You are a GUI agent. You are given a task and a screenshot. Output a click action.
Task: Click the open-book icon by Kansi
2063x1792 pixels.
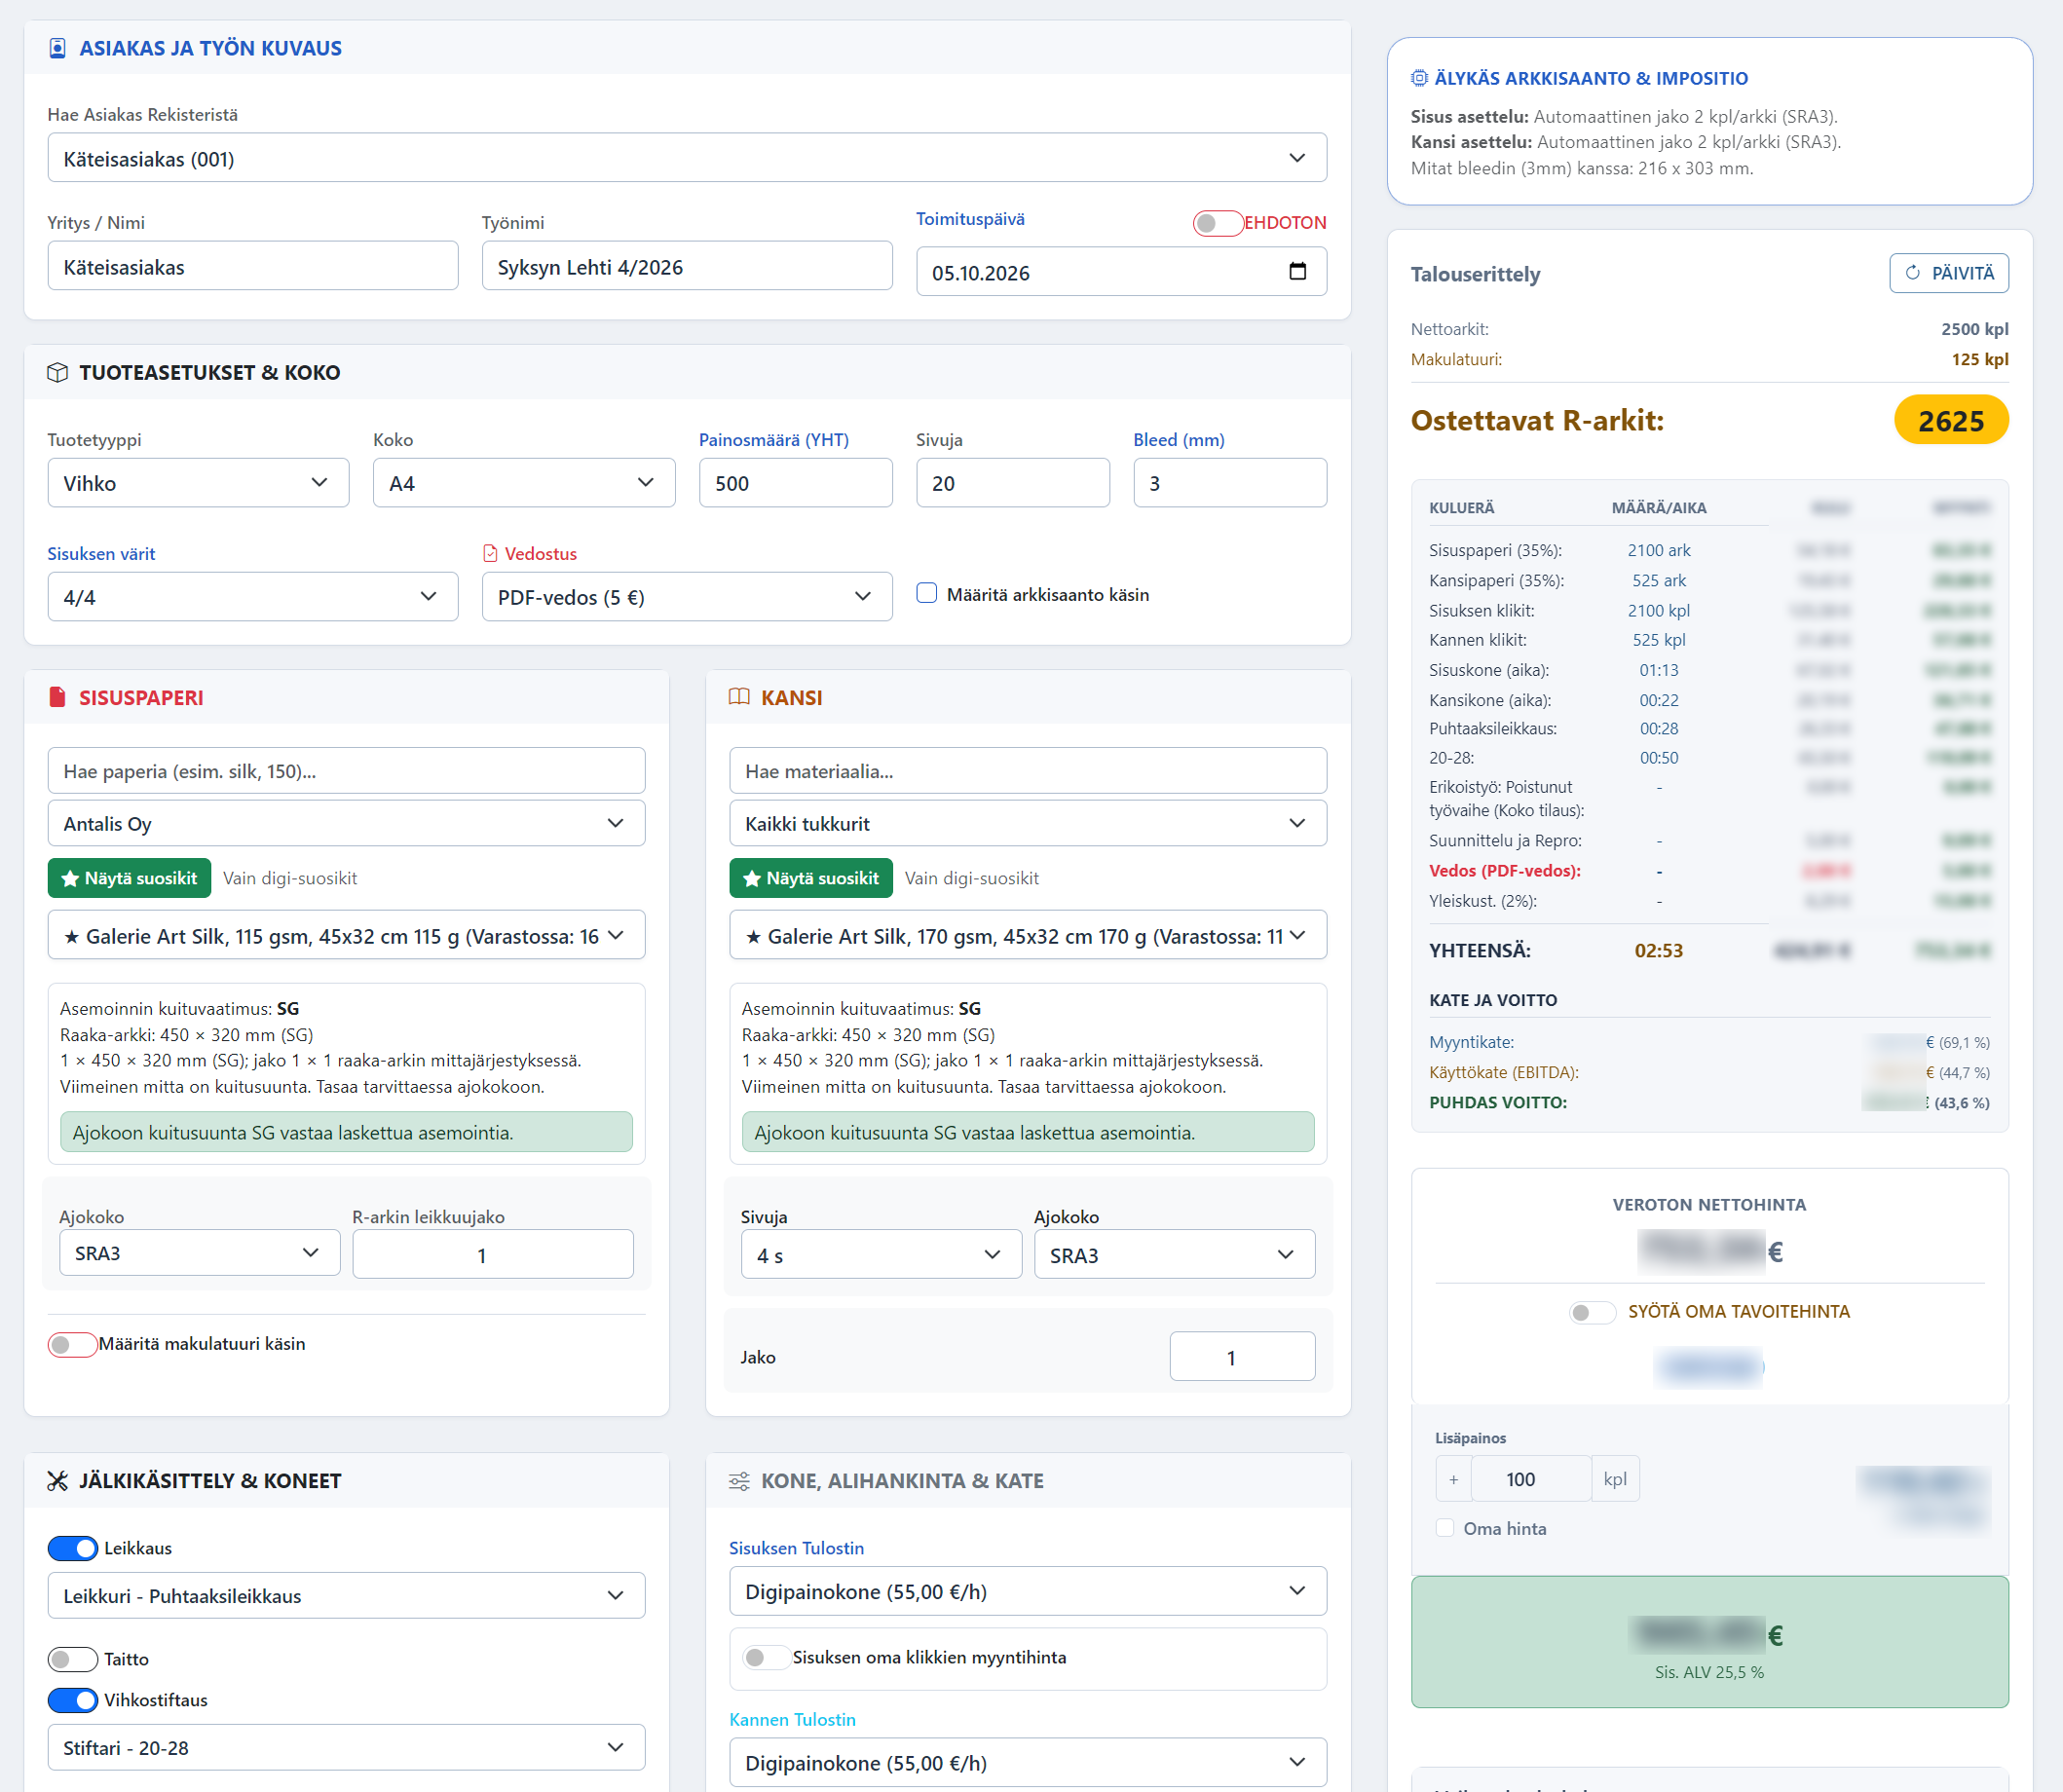tap(739, 697)
